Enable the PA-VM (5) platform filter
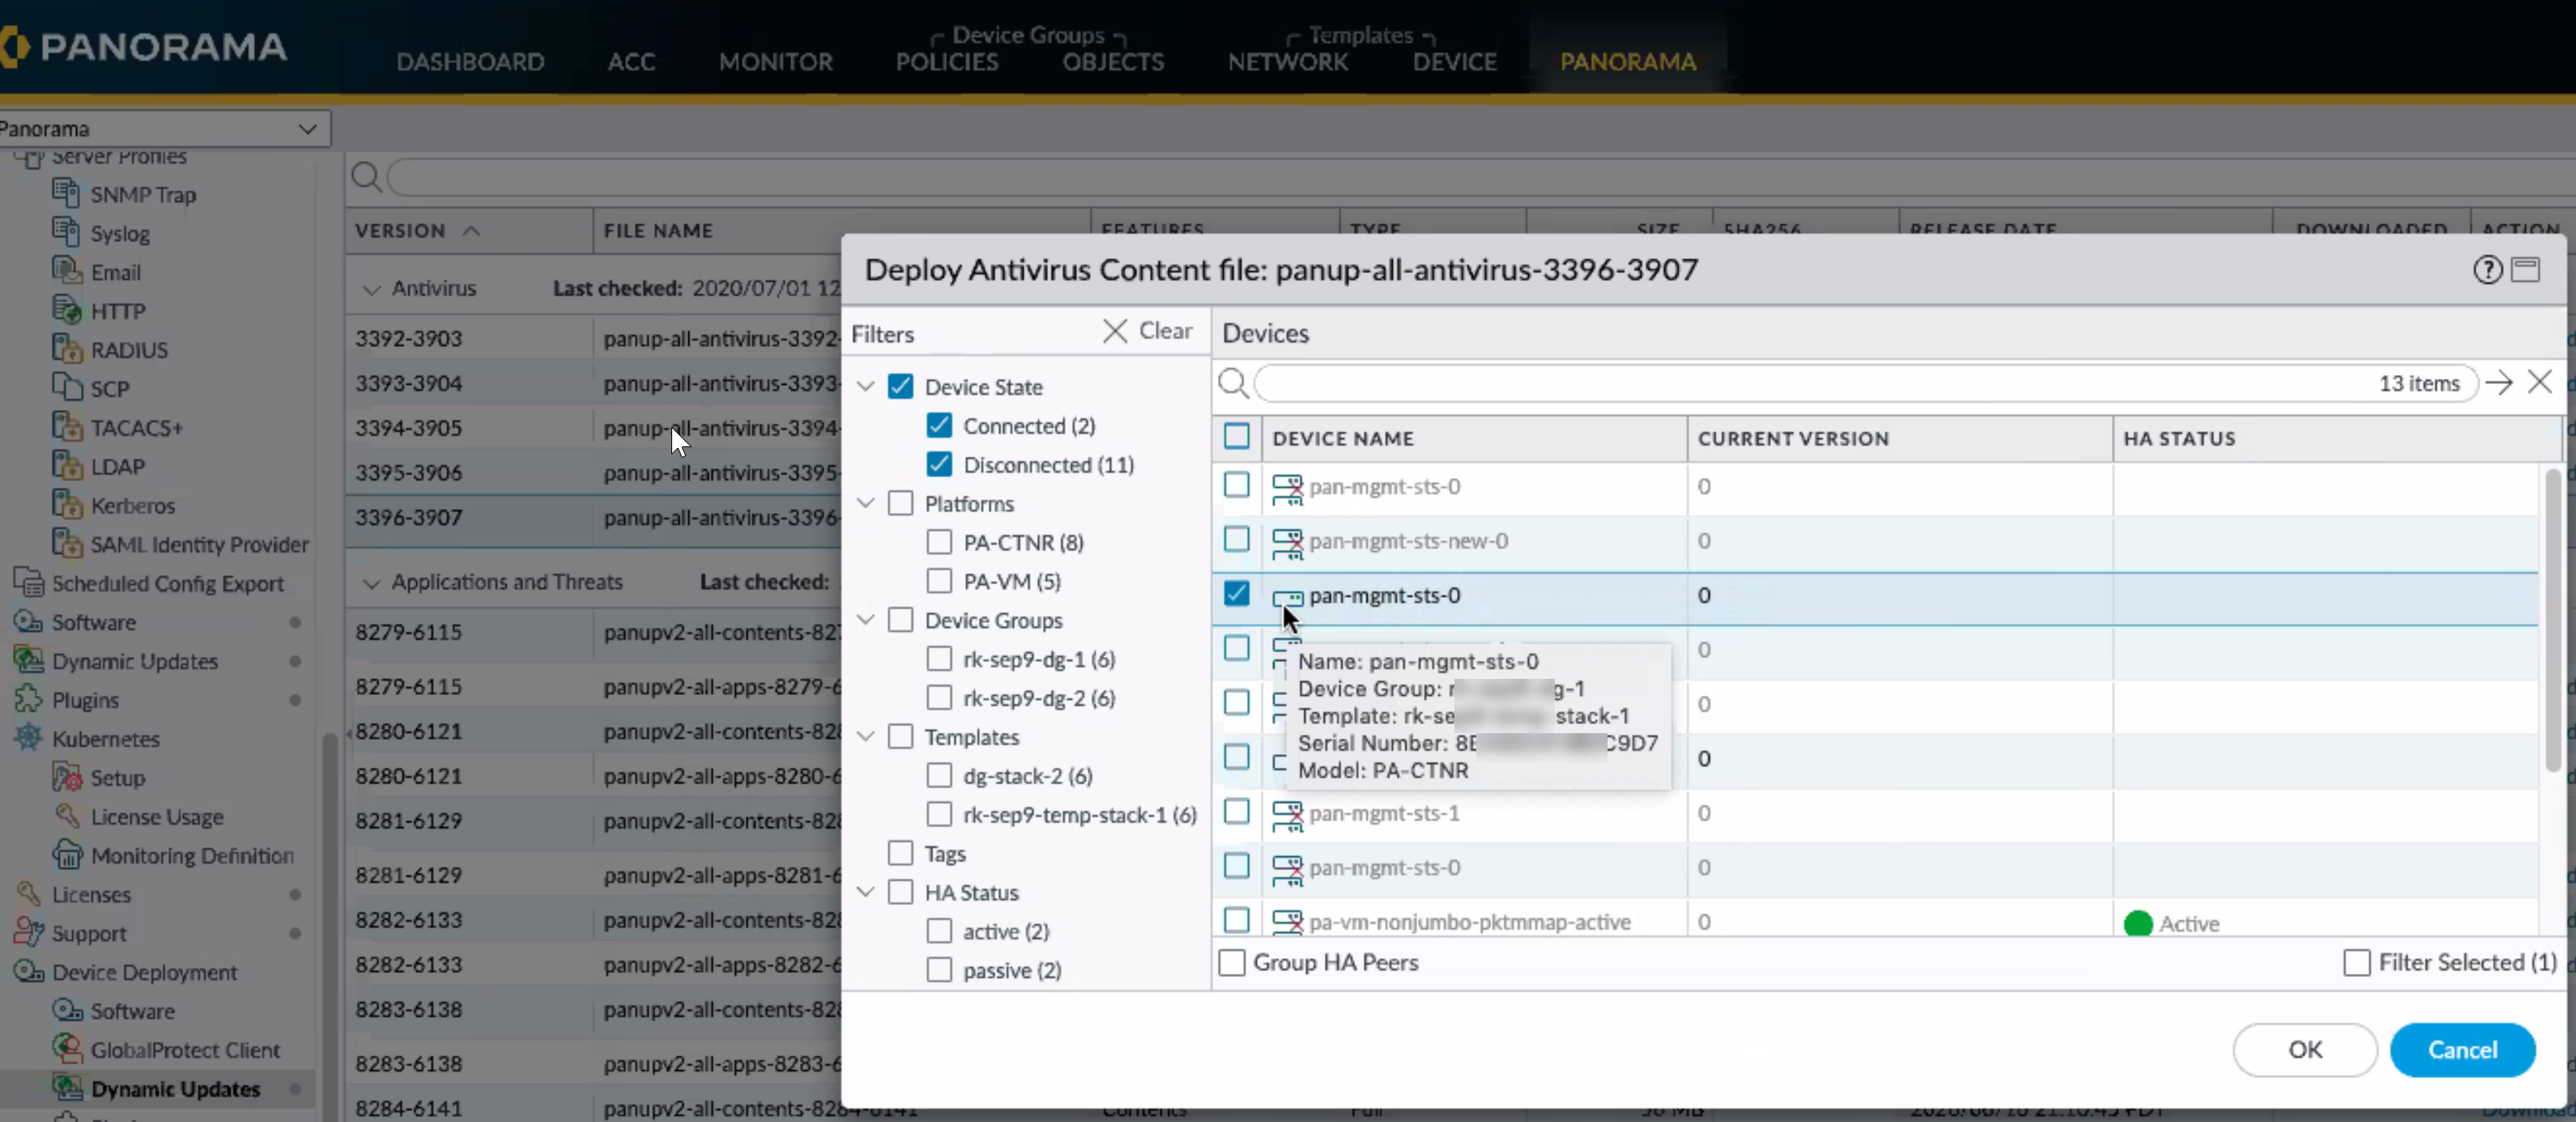The height and width of the screenshot is (1122, 2576). pyautogui.click(x=939, y=581)
